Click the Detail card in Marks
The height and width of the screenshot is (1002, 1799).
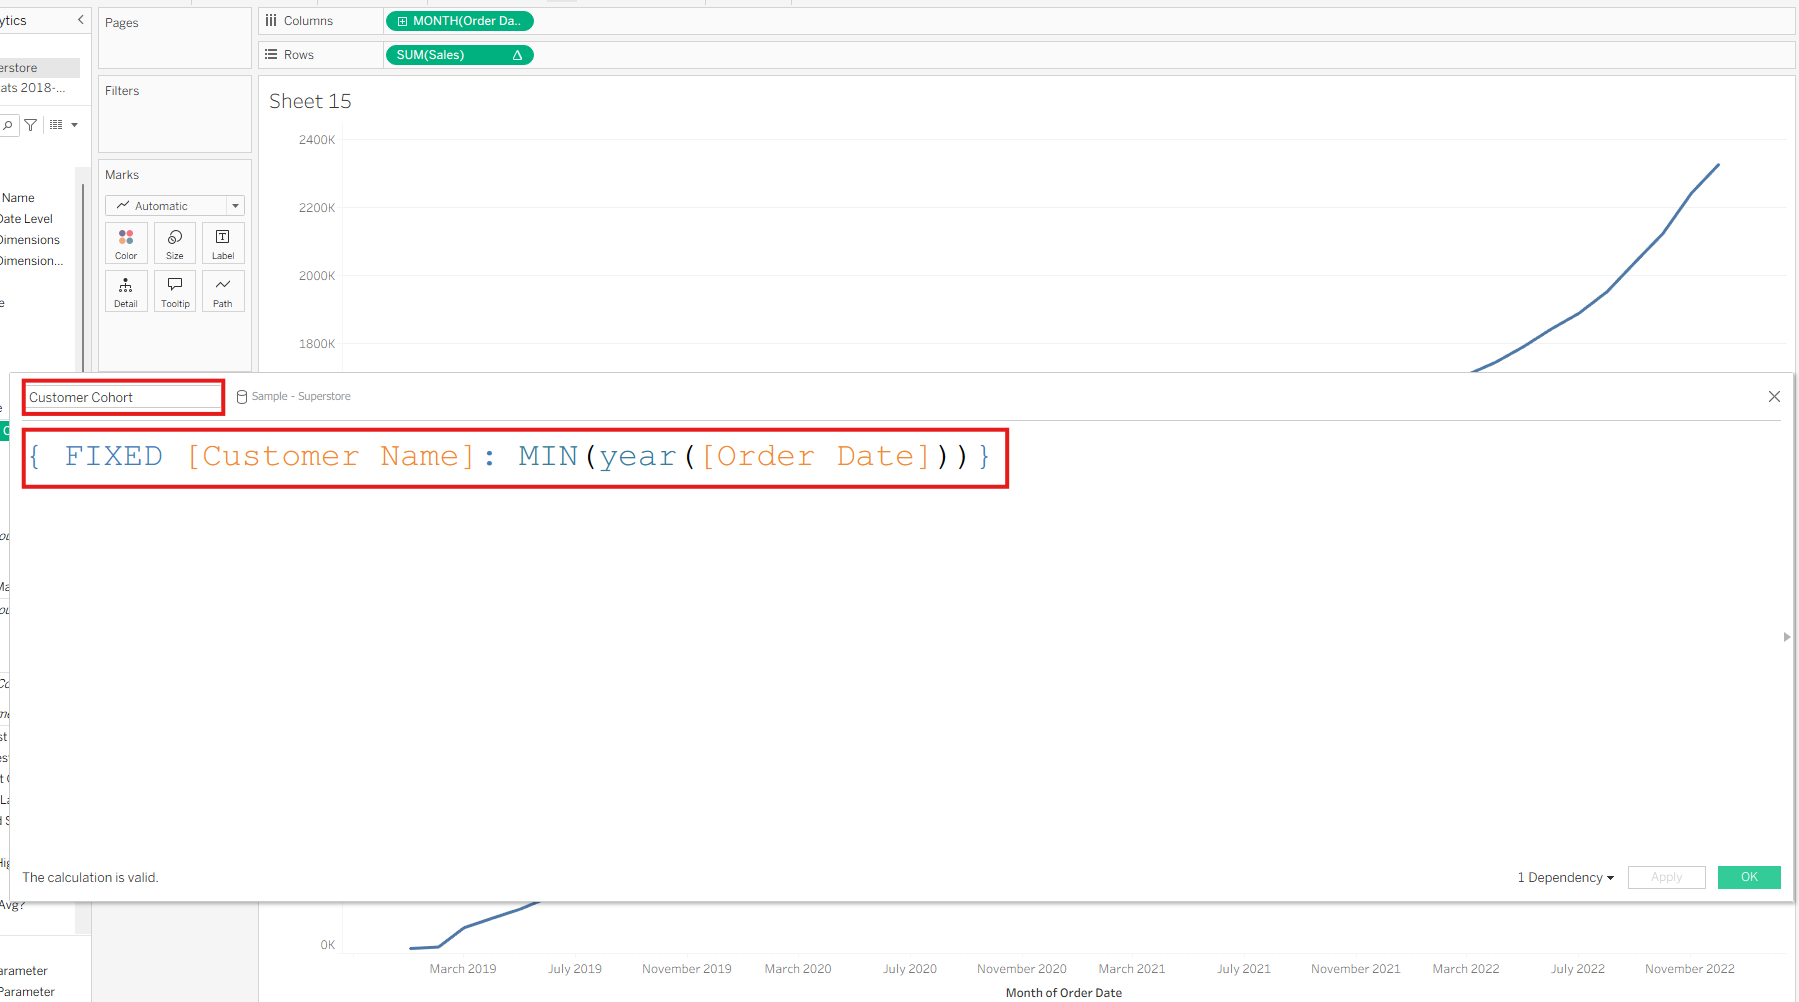[126, 291]
